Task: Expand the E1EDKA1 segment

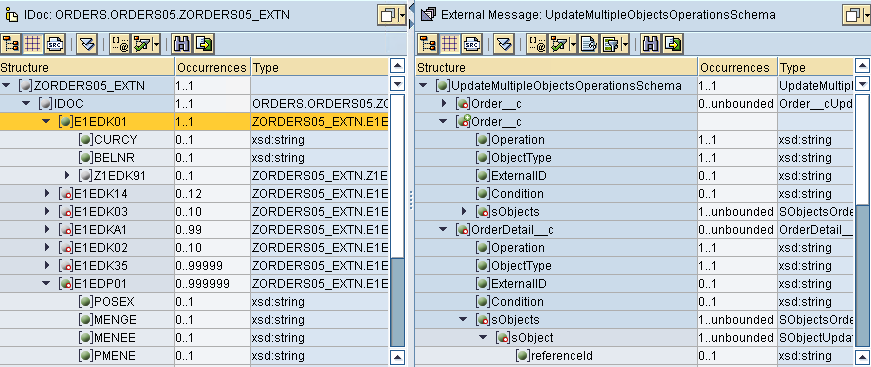Action: pos(47,230)
